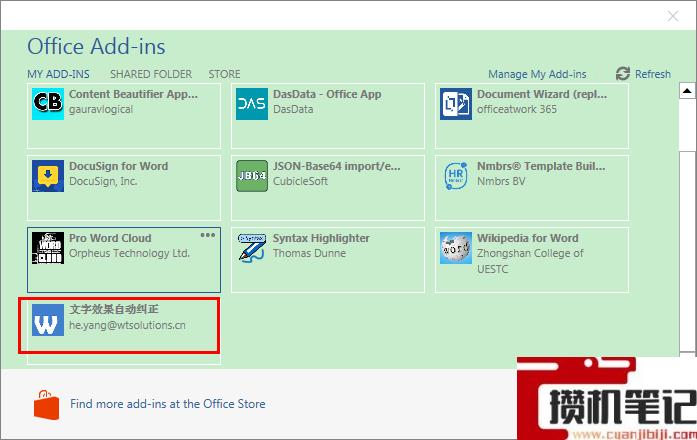Select the Pro Word Cloud icon

pyautogui.click(x=48, y=248)
